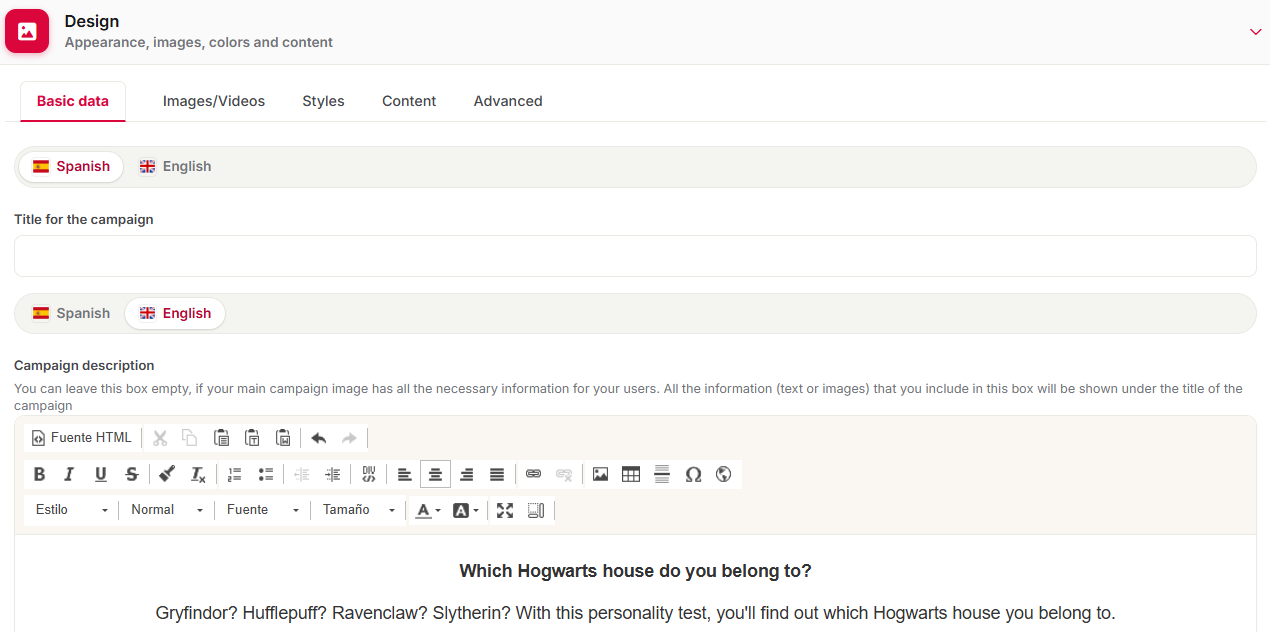The width and height of the screenshot is (1270, 632).
Task: Align text to the left
Action: [x=404, y=474]
